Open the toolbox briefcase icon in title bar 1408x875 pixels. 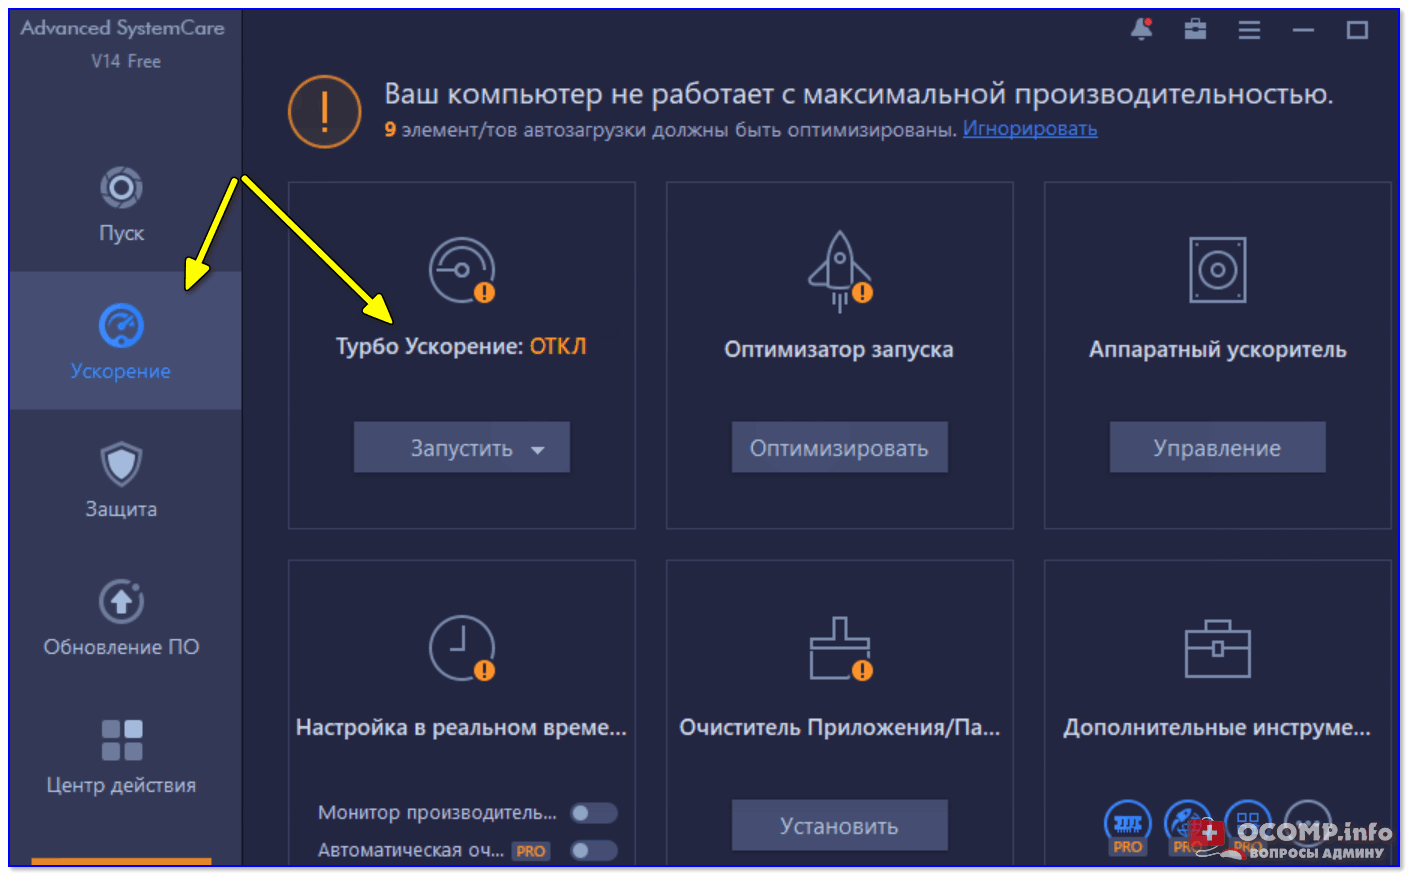[1195, 30]
